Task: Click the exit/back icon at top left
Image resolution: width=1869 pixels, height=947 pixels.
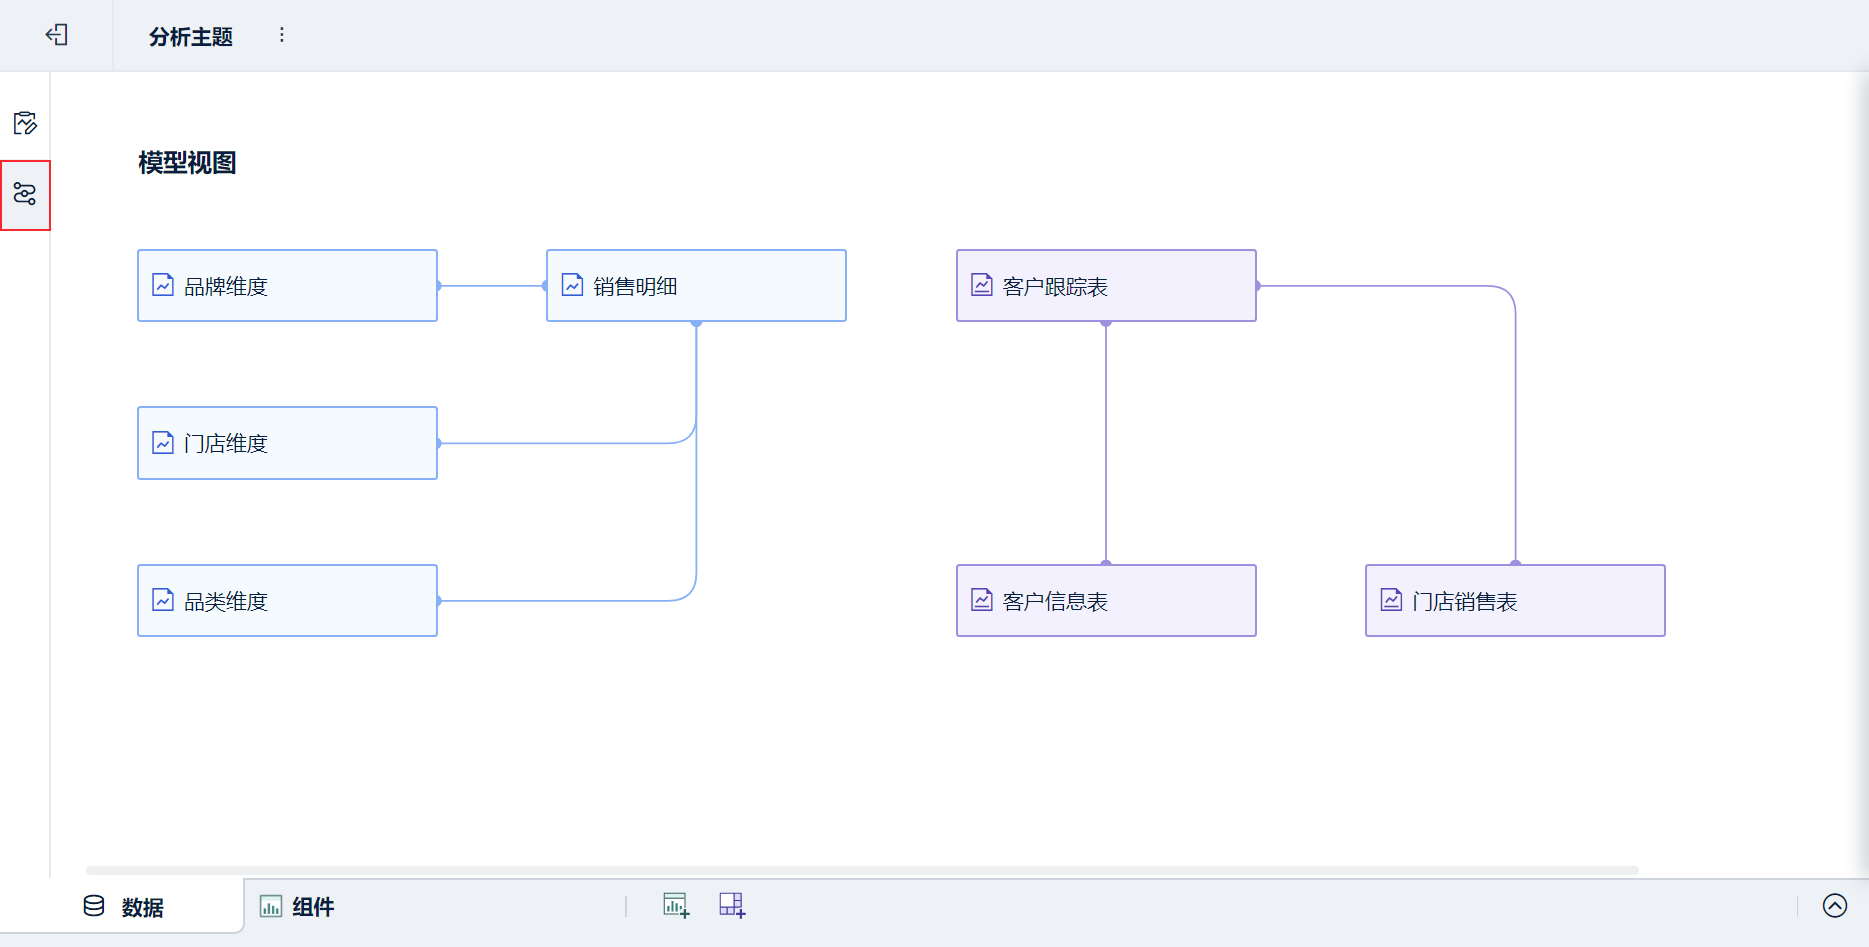Action: [x=57, y=35]
